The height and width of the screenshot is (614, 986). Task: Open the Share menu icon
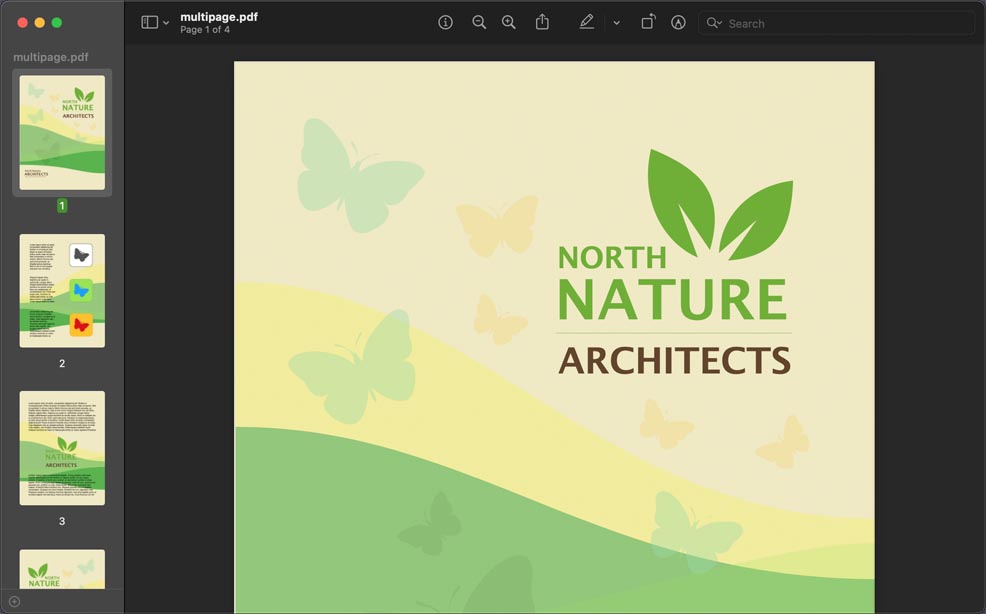tap(542, 23)
